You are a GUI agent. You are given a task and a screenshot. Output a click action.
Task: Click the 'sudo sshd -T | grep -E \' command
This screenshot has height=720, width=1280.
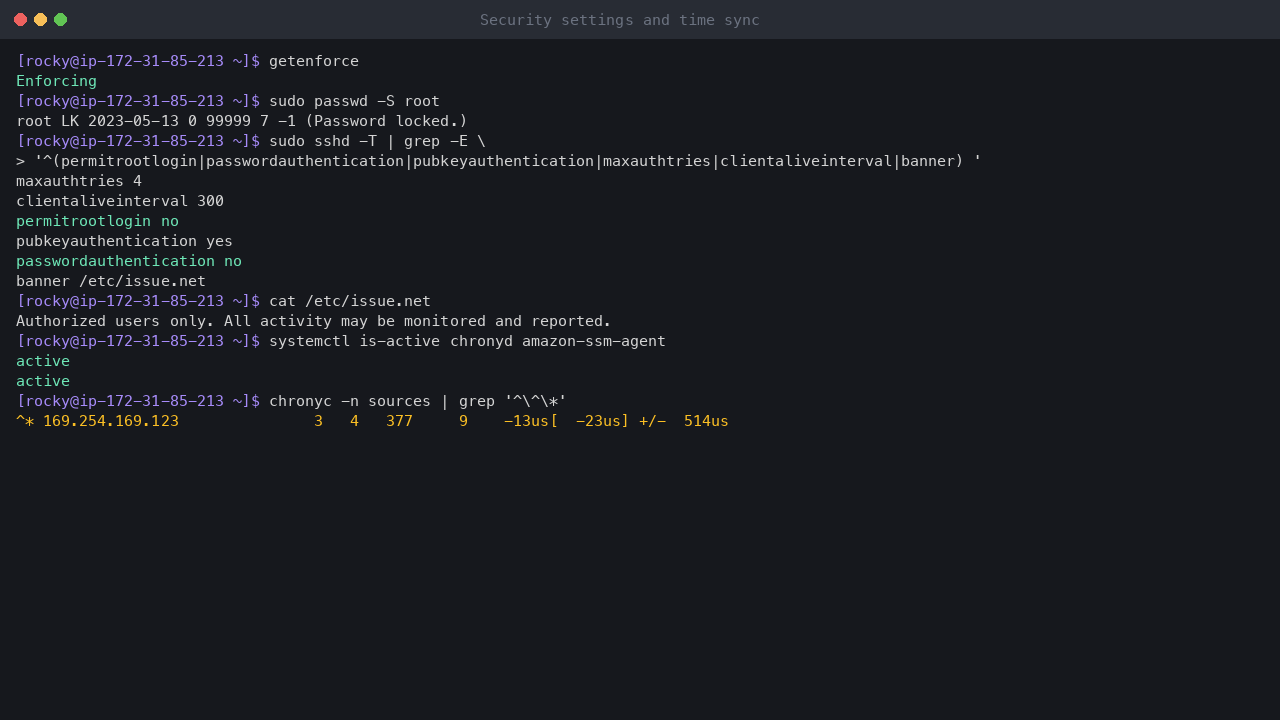tap(377, 141)
